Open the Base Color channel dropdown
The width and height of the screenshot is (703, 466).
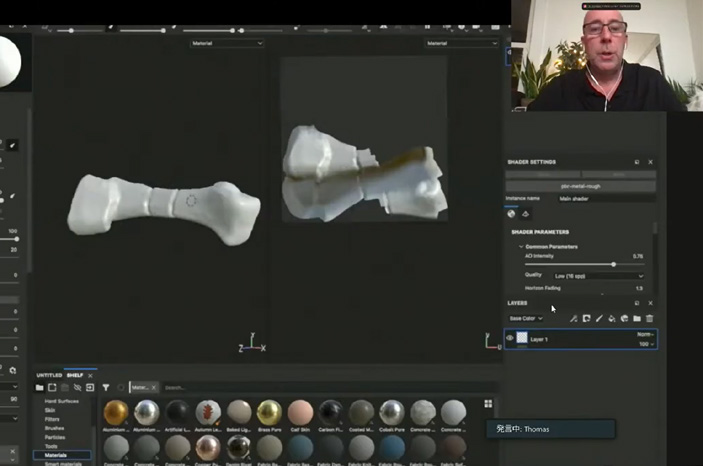click(x=526, y=319)
